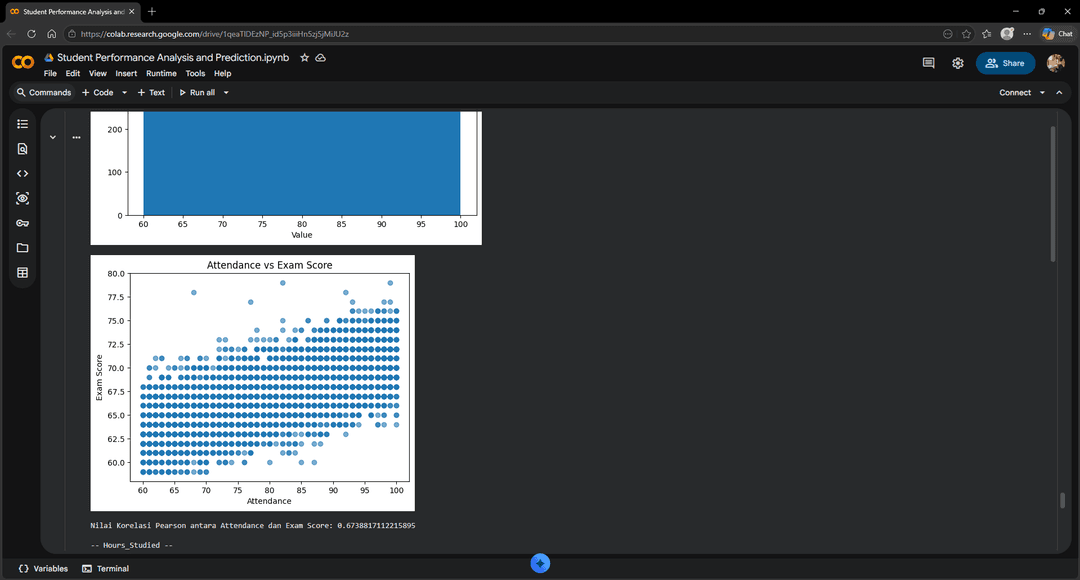Open Colab settings gear
The height and width of the screenshot is (580, 1080).
(x=957, y=63)
